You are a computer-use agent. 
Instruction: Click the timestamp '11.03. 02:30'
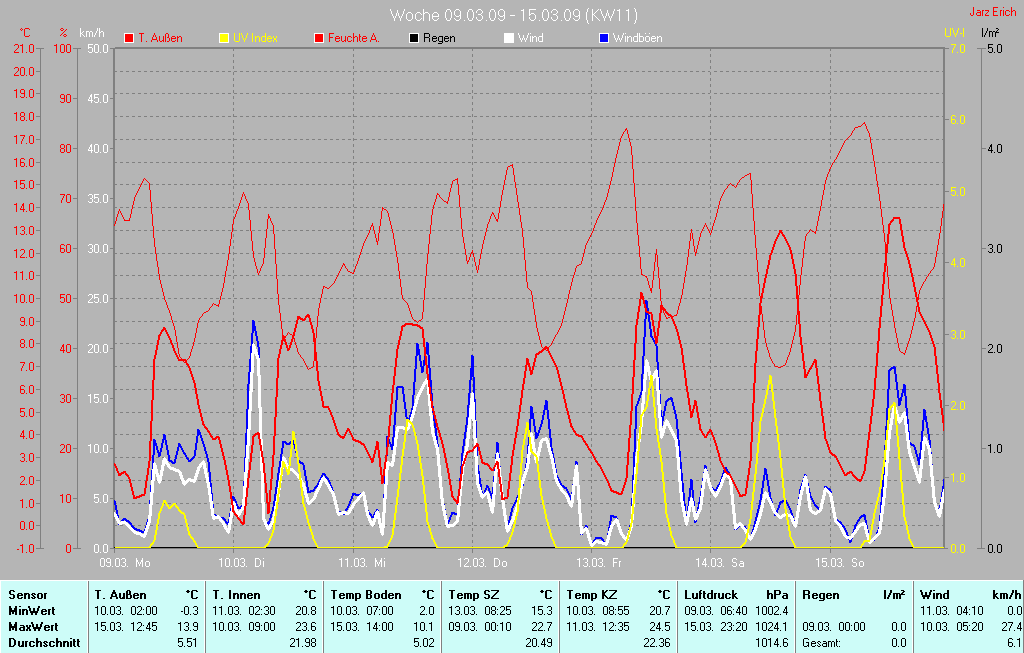244,611
